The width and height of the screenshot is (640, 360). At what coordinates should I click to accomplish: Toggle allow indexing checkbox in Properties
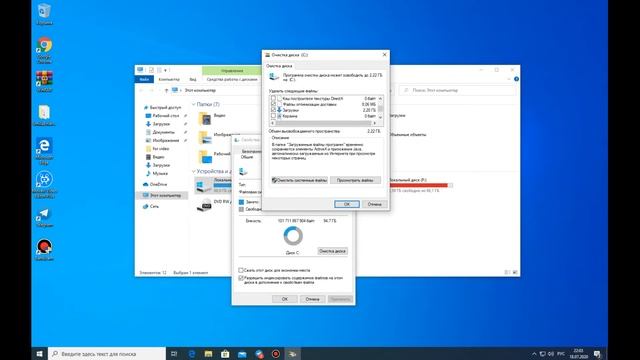tap(241, 278)
